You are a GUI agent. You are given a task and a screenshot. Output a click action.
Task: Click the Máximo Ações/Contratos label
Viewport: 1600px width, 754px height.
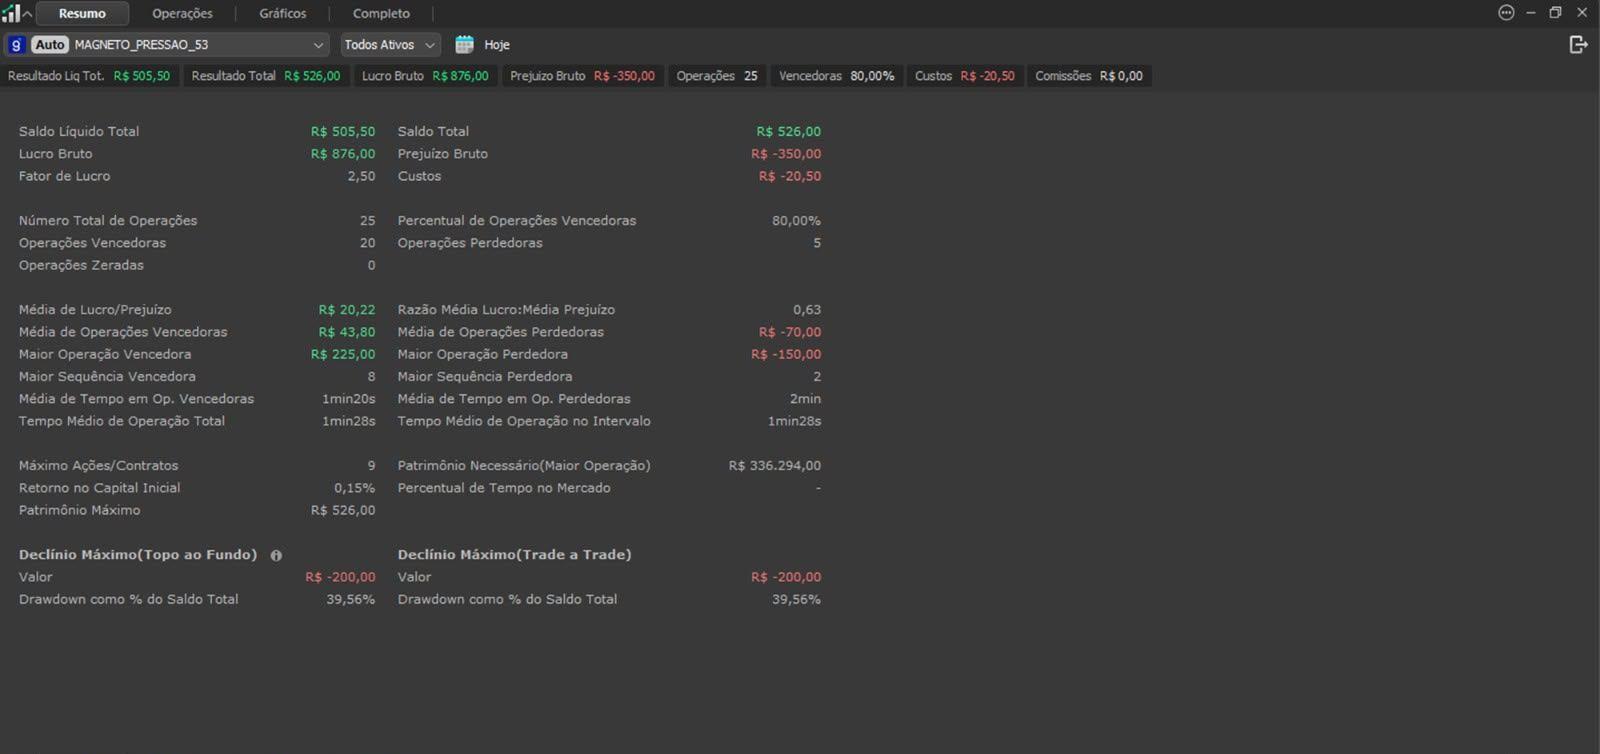[98, 465]
